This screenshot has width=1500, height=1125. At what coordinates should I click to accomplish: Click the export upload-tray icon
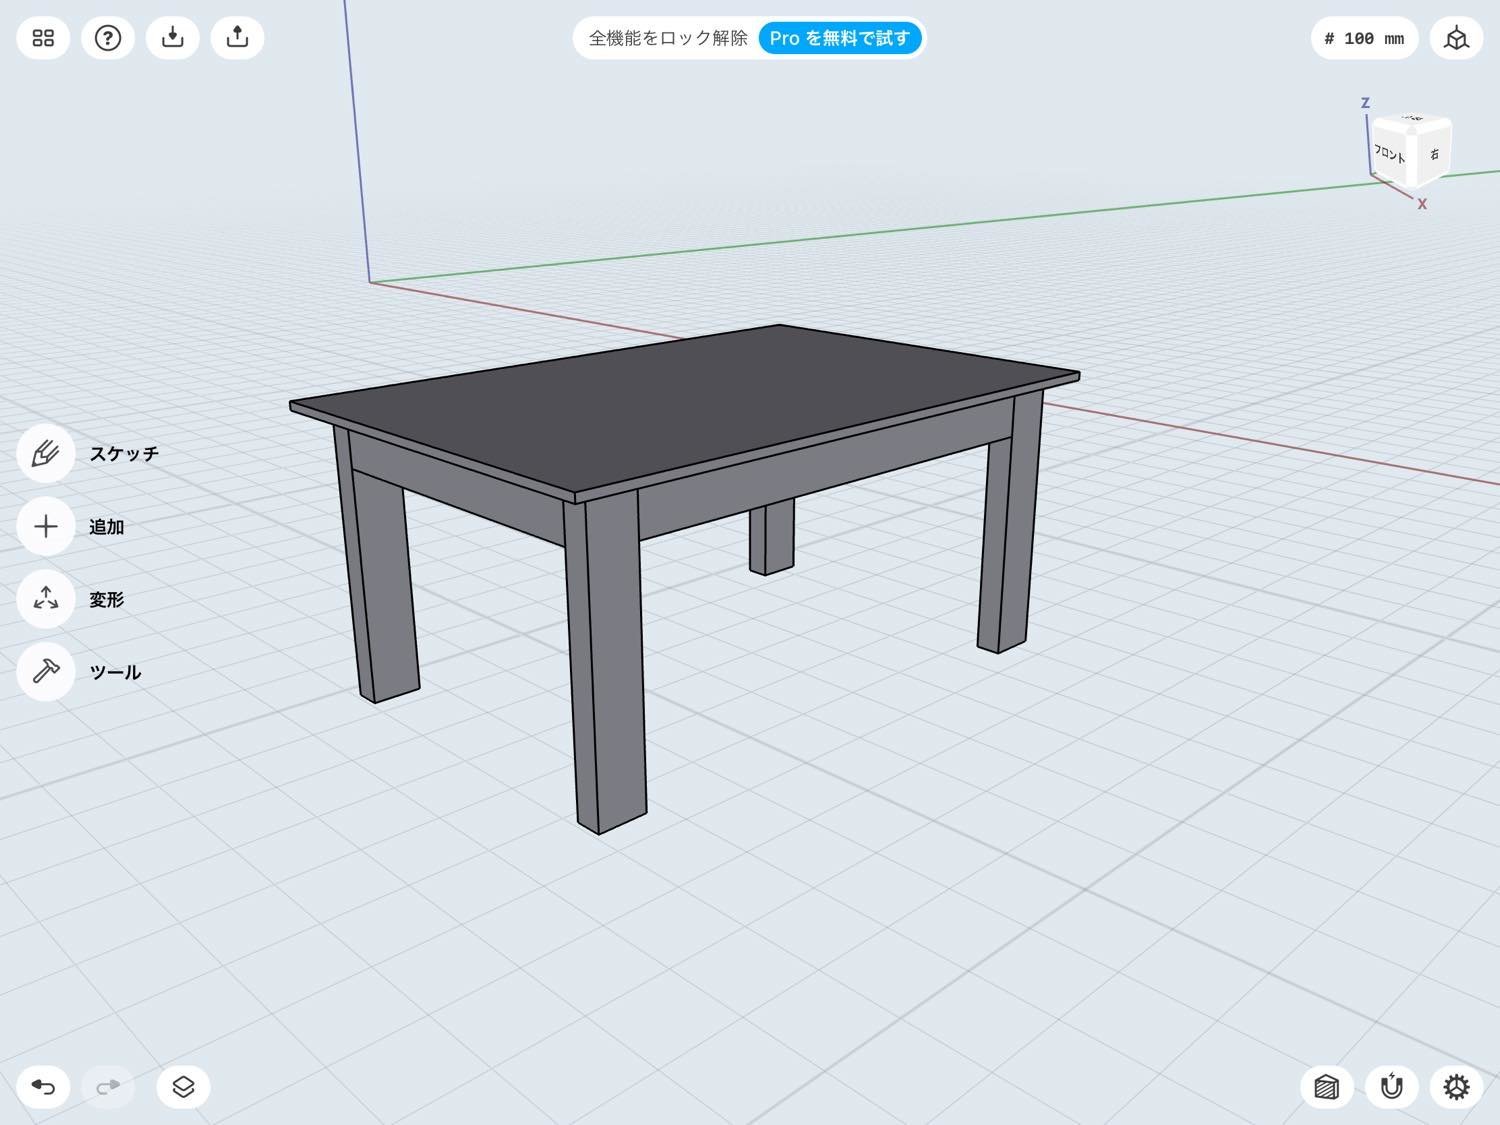[x=237, y=38]
